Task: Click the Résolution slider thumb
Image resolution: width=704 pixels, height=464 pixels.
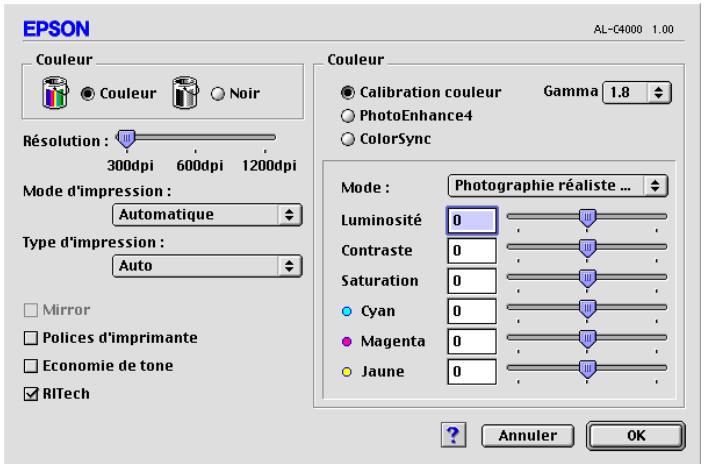Action: (126, 139)
